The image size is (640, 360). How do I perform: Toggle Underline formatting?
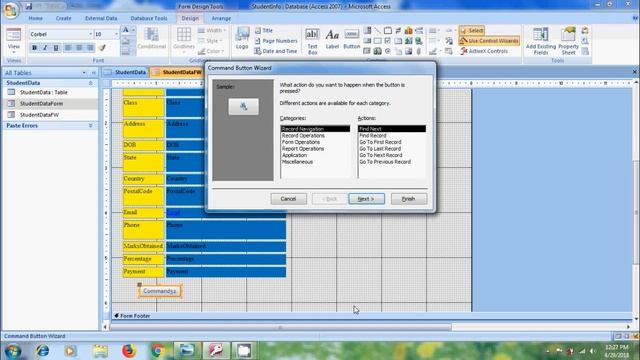point(56,48)
